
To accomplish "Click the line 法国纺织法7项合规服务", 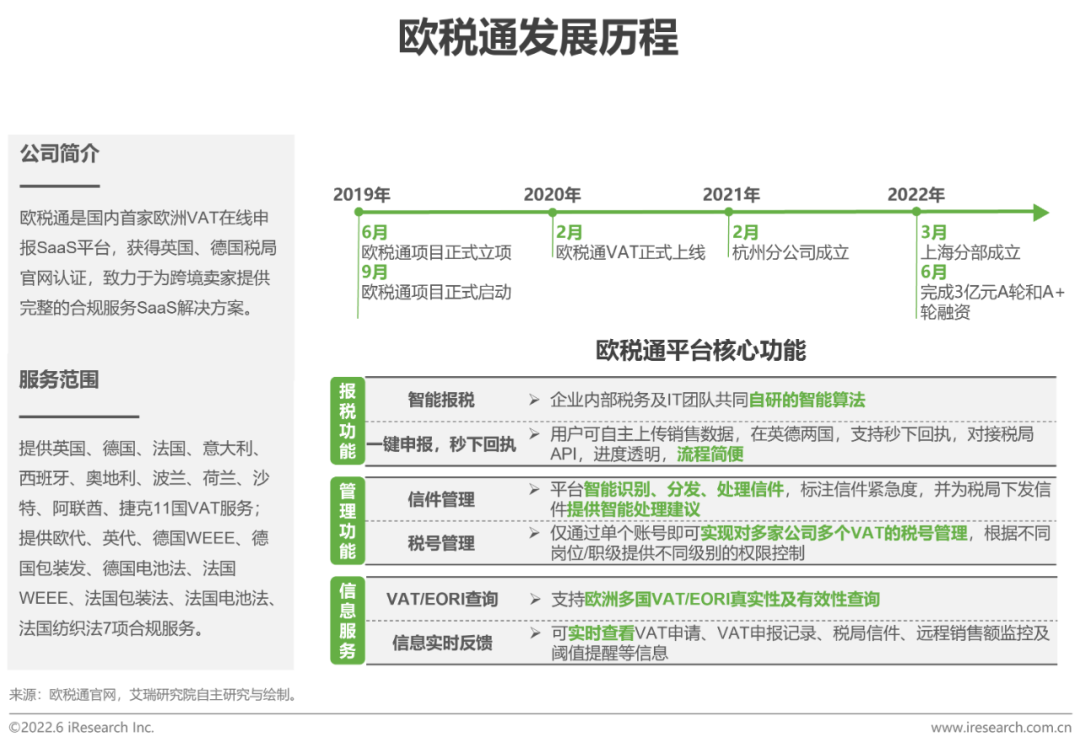I will click(111, 628).
